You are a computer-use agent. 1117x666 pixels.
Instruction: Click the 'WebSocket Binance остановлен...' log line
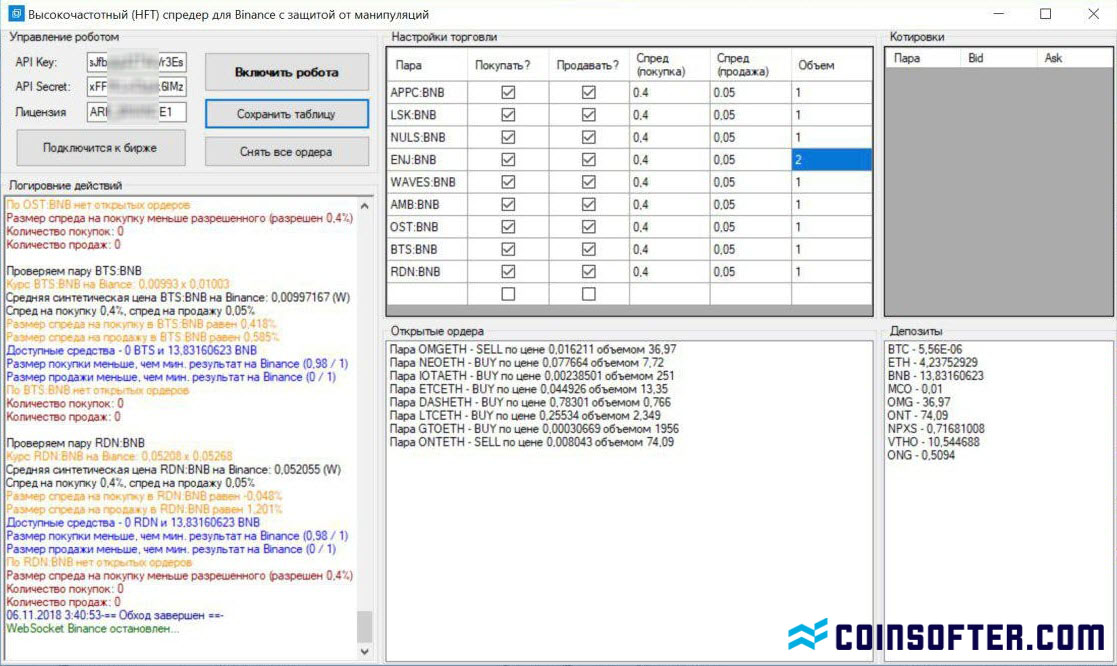click(93, 629)
